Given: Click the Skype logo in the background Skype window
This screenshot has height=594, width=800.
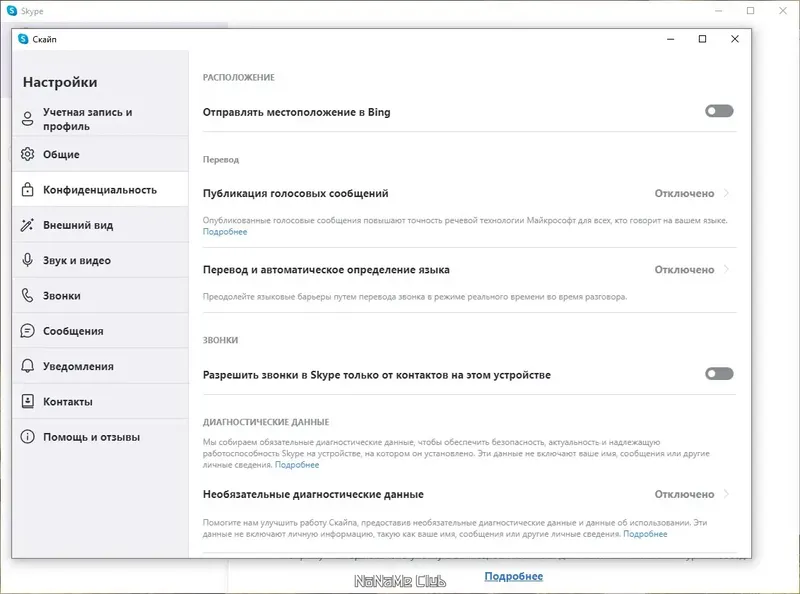Looking at the screenshot, I should [12, 11].
